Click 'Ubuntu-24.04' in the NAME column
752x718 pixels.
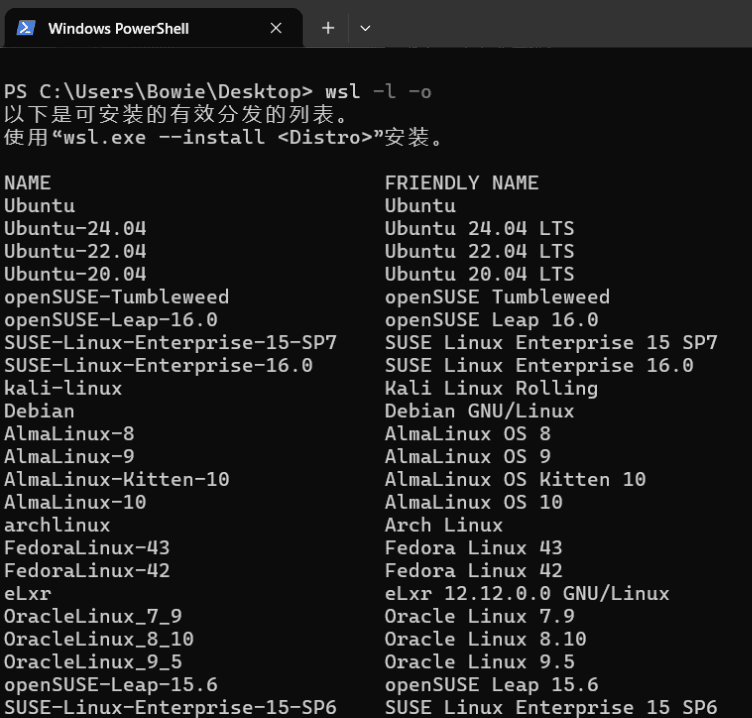tap(75, 228)
